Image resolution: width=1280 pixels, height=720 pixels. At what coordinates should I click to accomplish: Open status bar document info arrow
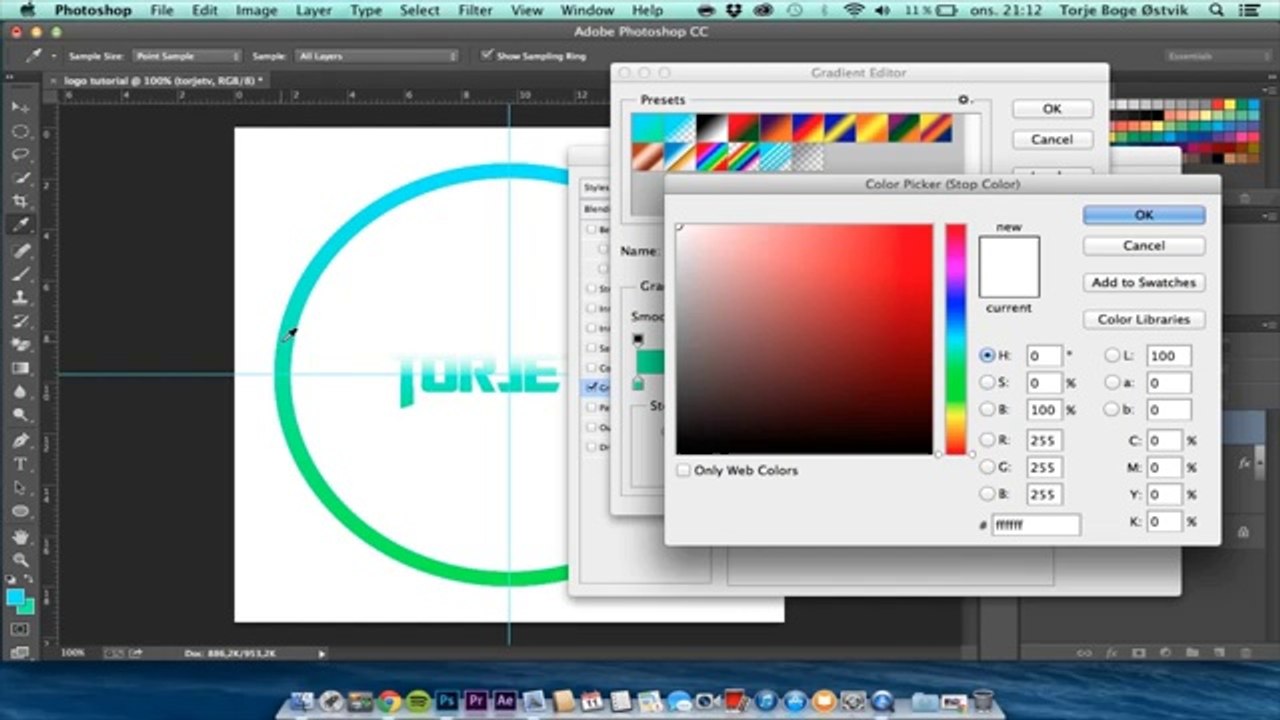point(322,653)
